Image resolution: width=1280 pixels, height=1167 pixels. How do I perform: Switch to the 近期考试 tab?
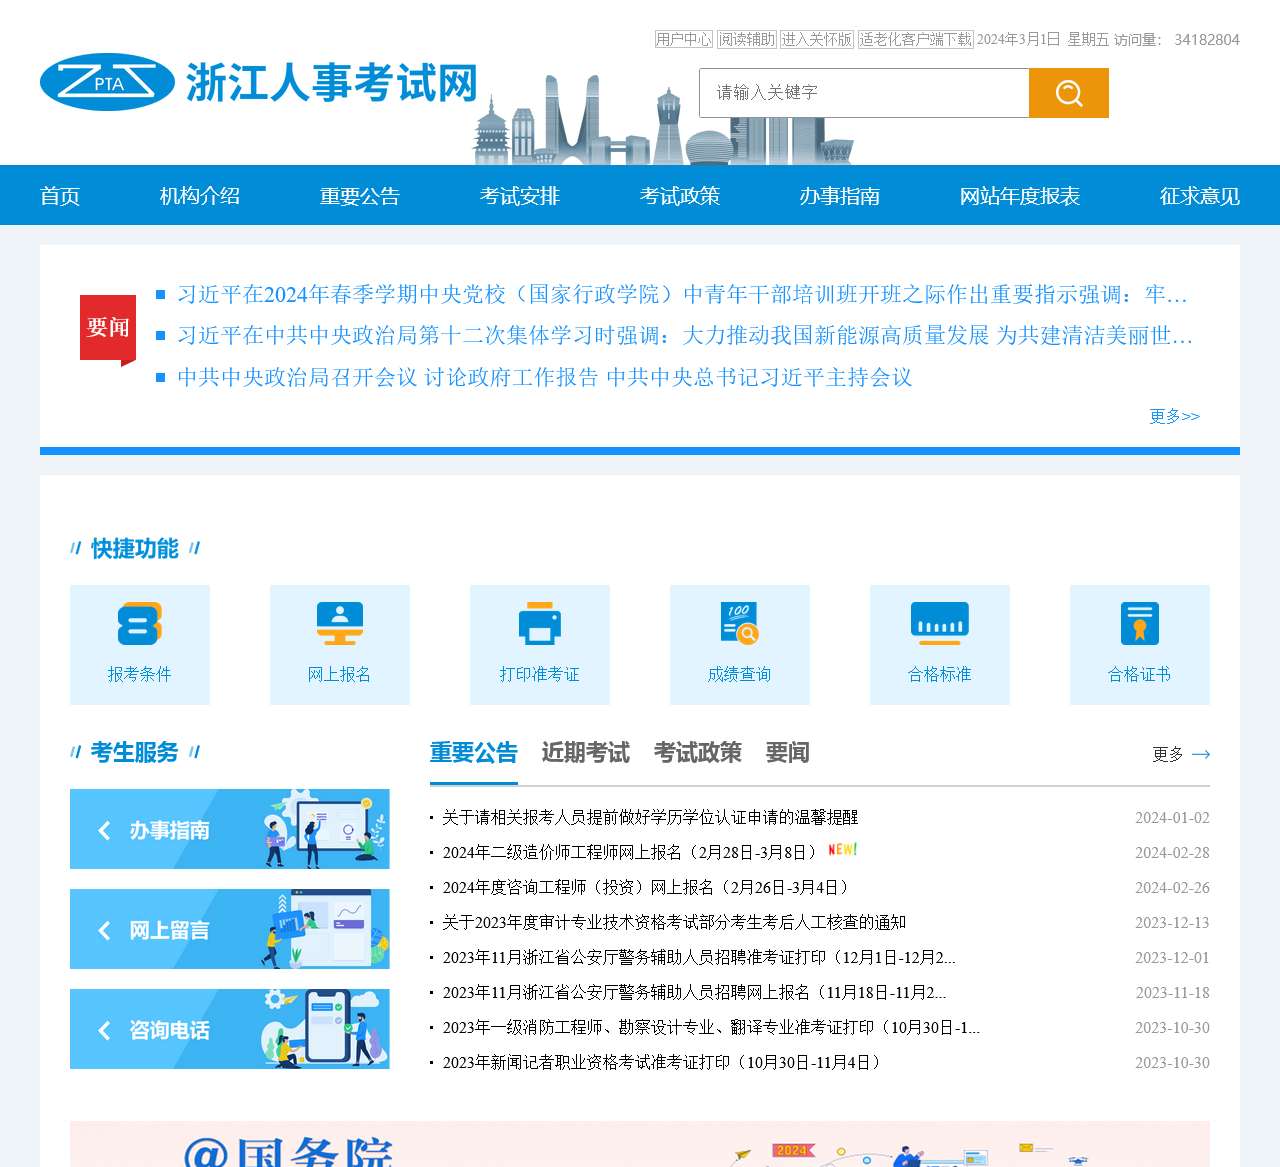coord(585,753)
